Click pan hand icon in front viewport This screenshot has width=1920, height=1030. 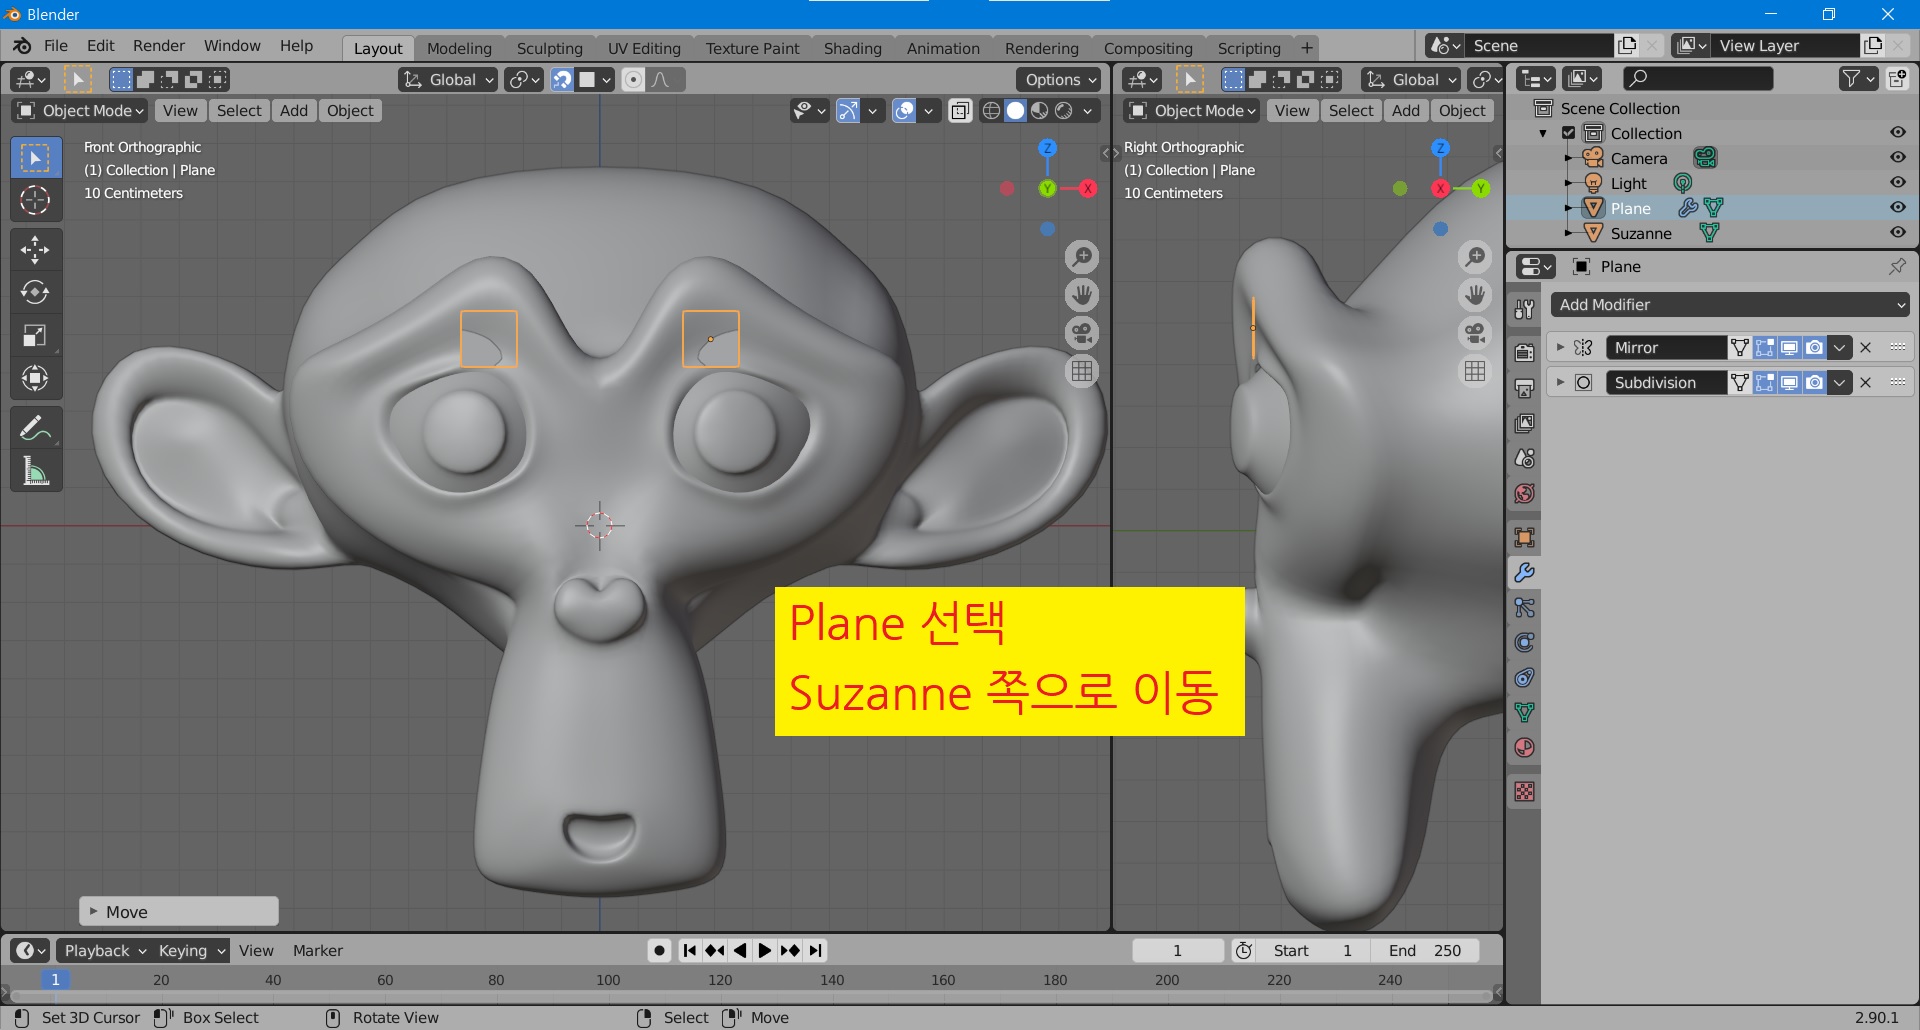coord(1082,295)
